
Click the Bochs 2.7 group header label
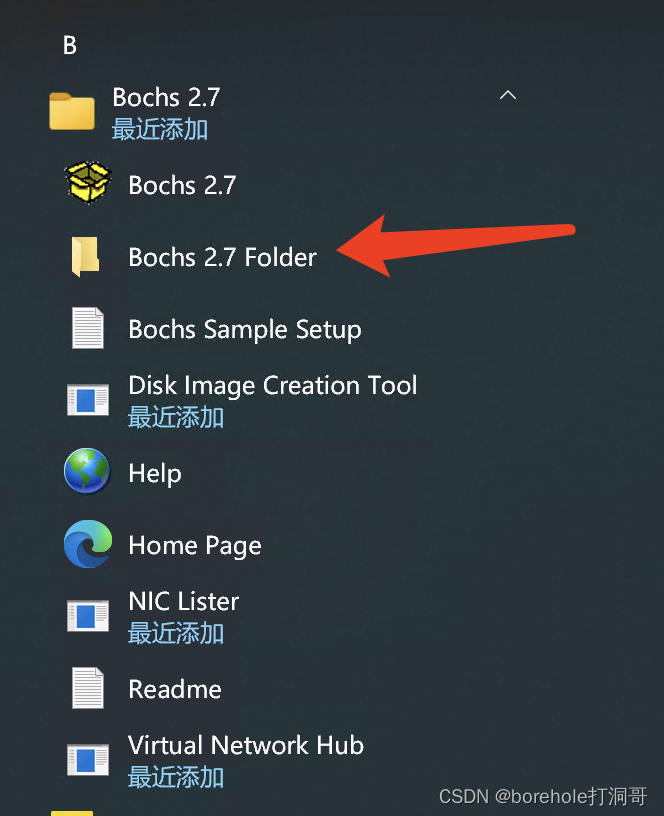pos(166,98)
